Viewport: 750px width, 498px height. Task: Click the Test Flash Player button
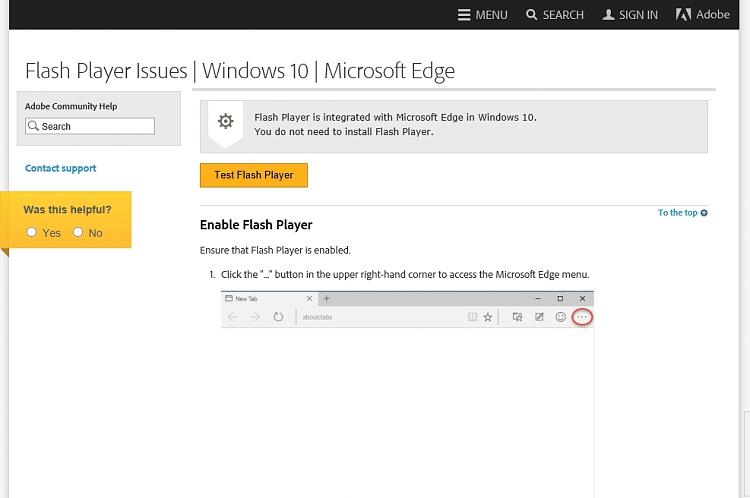tap(254, 175)
